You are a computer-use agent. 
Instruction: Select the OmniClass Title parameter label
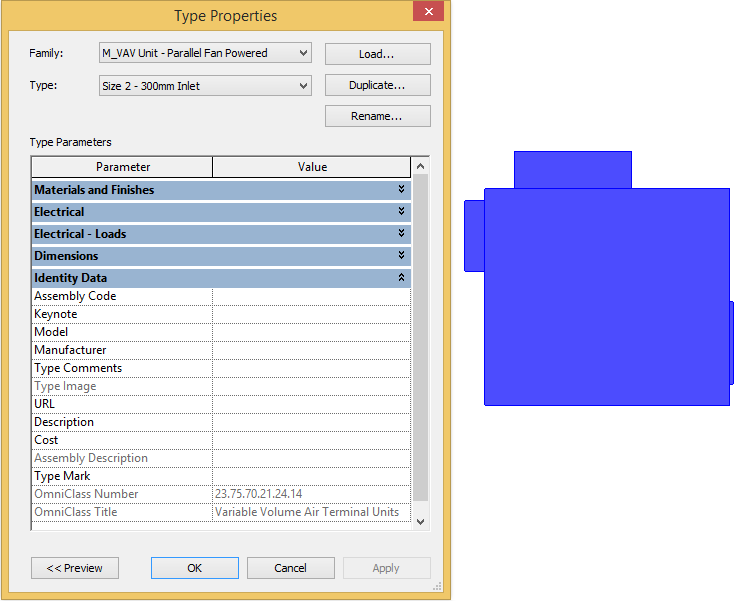tap(76, 512)
